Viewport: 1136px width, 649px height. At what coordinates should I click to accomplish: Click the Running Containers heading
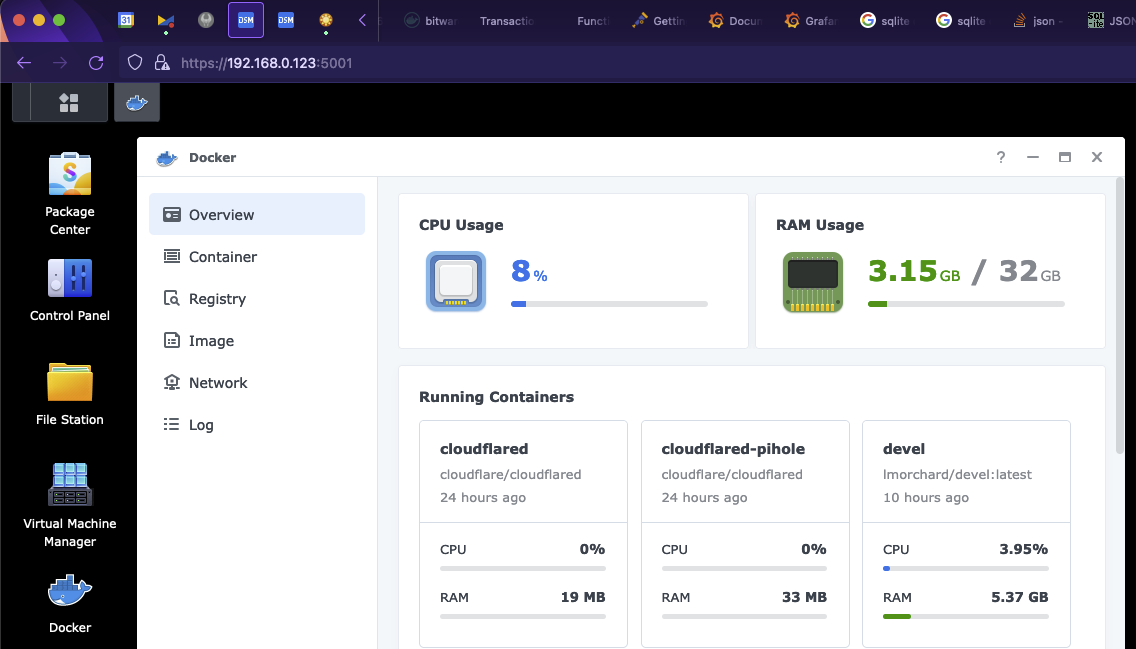click(x=496, y=397)
